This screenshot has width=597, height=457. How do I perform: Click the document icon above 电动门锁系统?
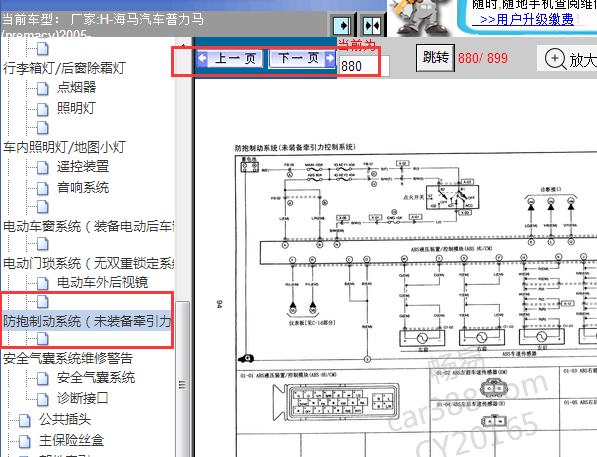pos(43,244)
